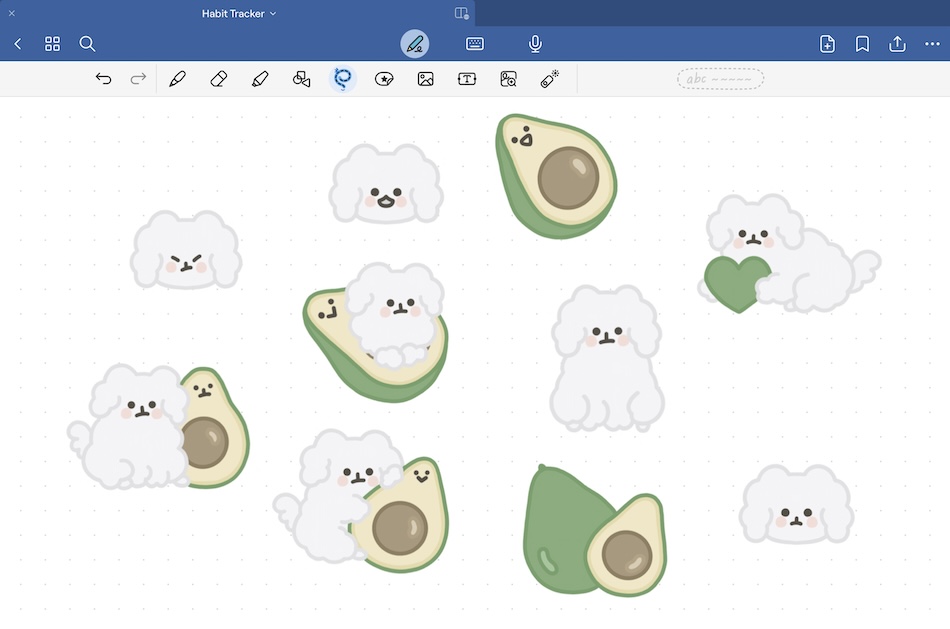
Task: Select the Text box tool
Action: click(466, 79)
